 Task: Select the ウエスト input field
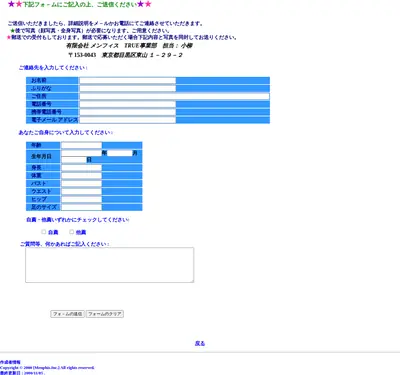(x=81, y=191)
